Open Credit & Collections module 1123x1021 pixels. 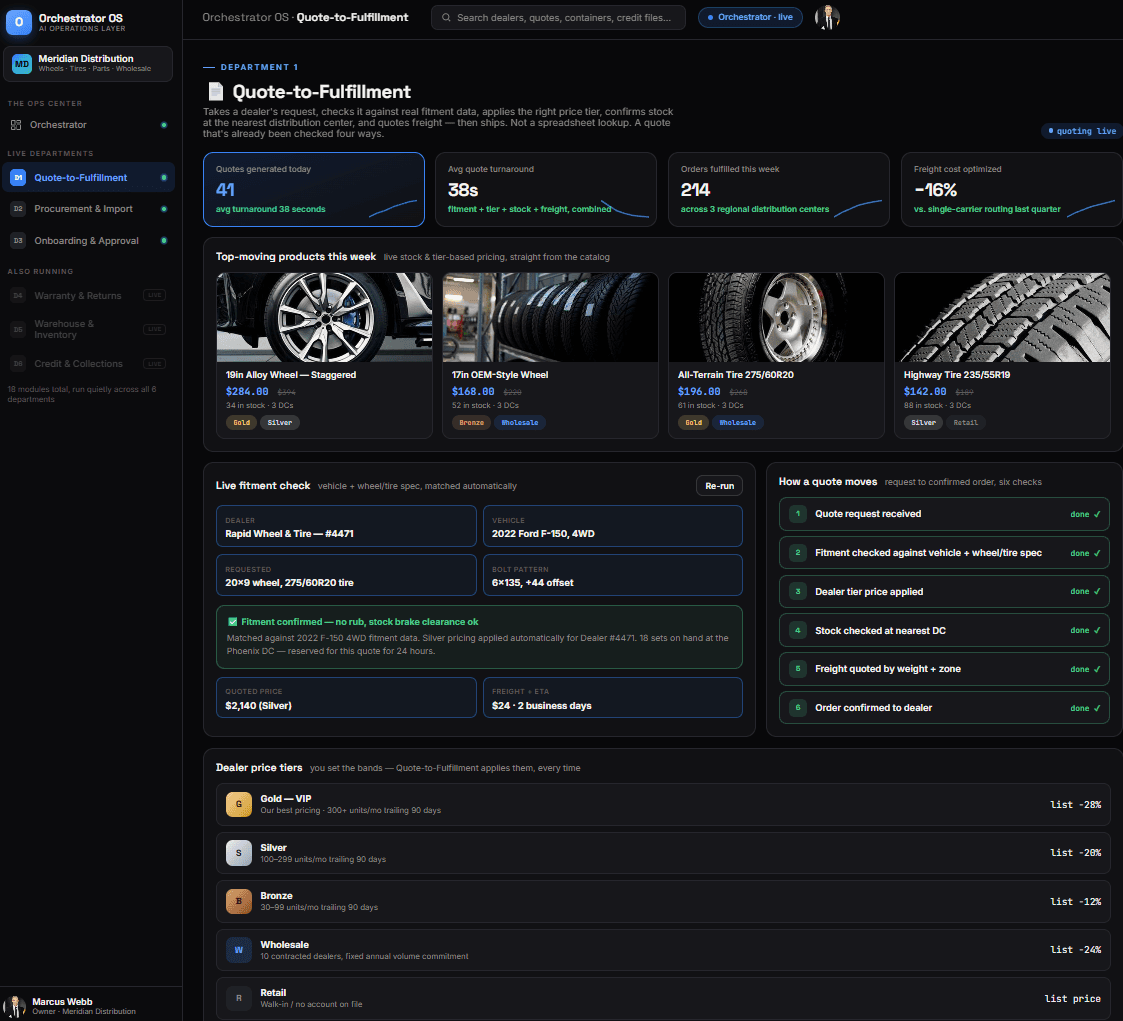[x=88, y=364]
